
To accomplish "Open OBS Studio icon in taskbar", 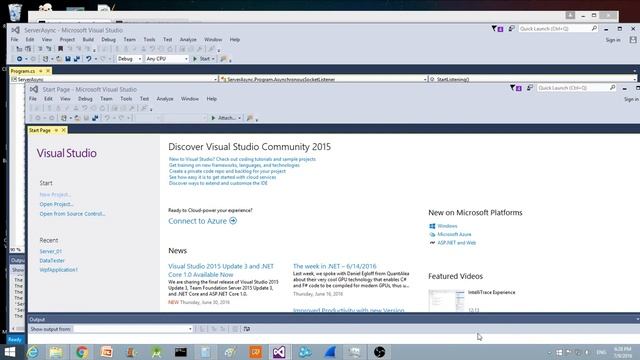I will coord(379,352).
